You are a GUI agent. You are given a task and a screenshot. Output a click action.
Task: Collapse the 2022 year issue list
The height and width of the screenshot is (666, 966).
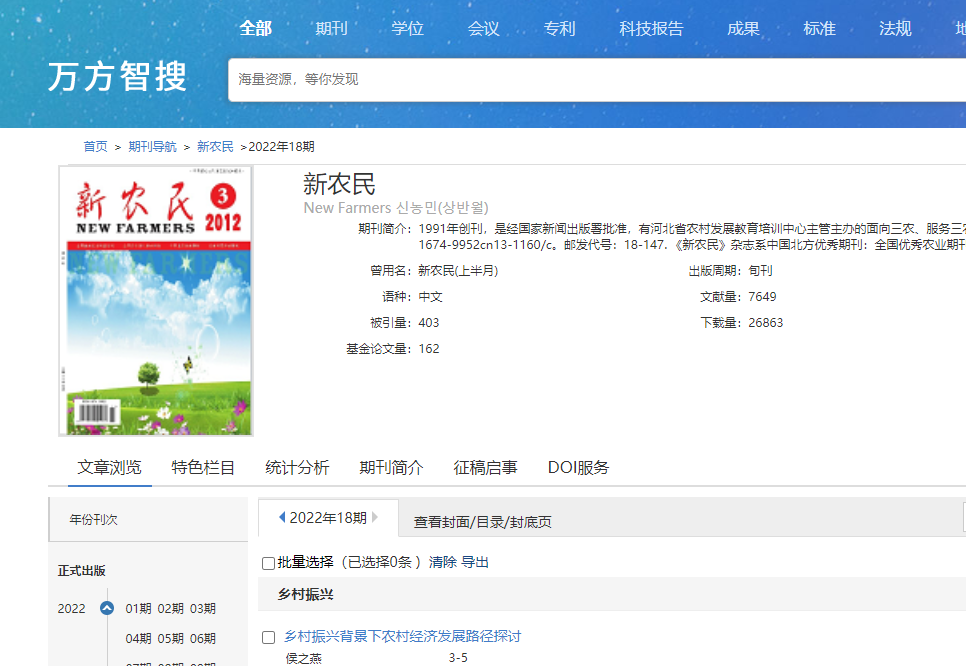pyautogui.click(x=107, y=608)
